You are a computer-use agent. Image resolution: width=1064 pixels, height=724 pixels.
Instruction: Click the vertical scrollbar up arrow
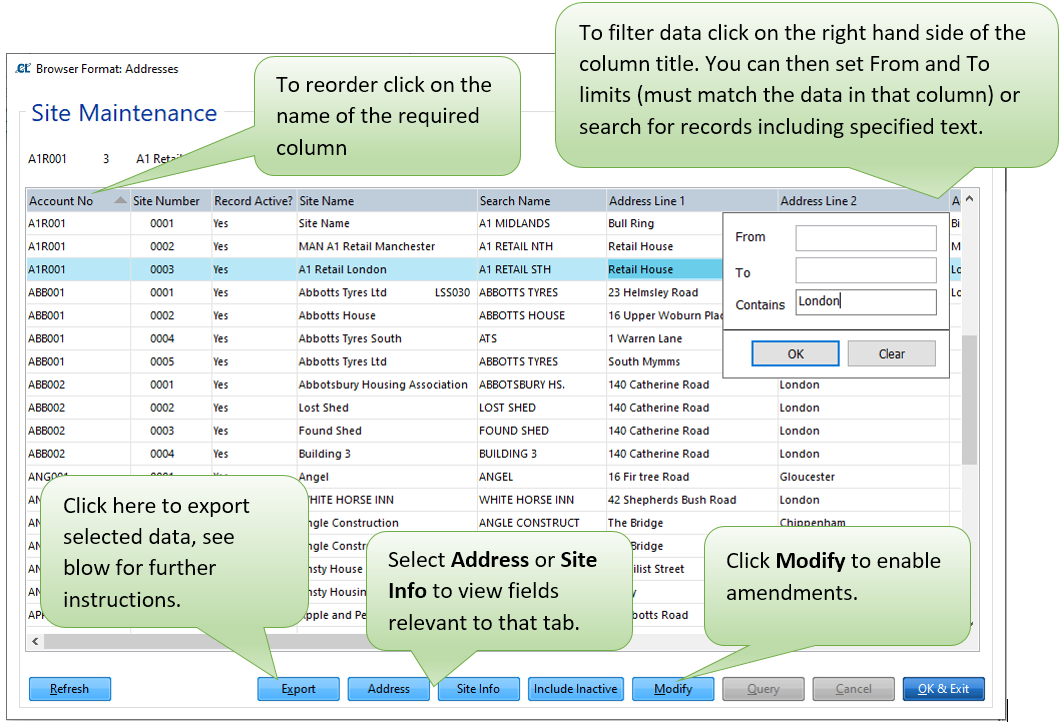coord(970,199)
